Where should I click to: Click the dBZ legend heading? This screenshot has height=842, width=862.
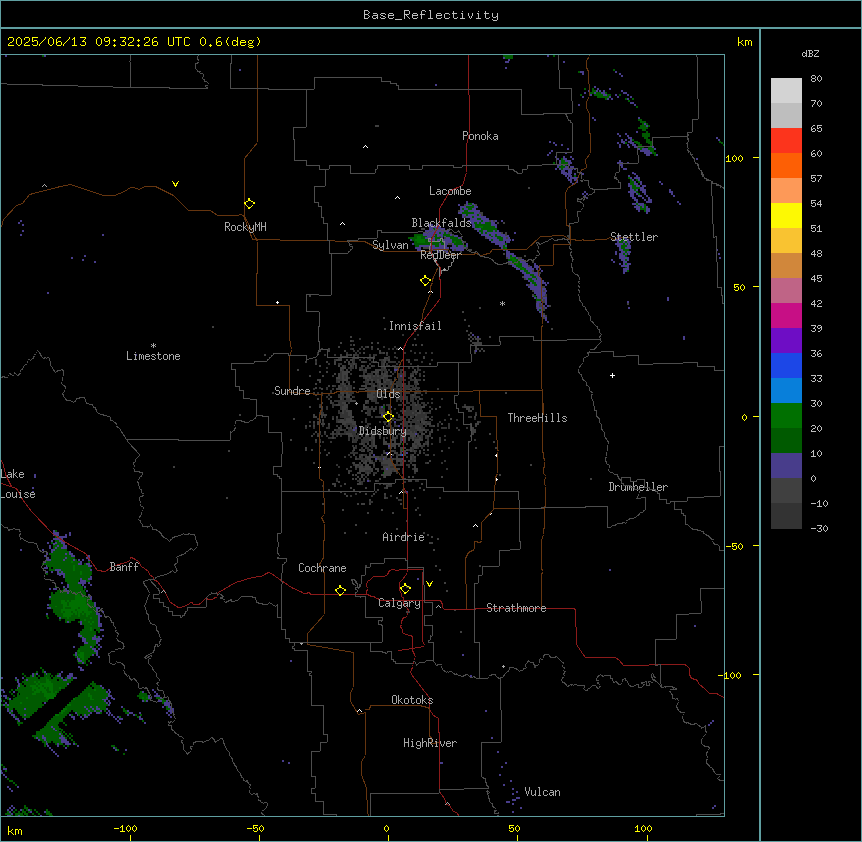(810, 53)
